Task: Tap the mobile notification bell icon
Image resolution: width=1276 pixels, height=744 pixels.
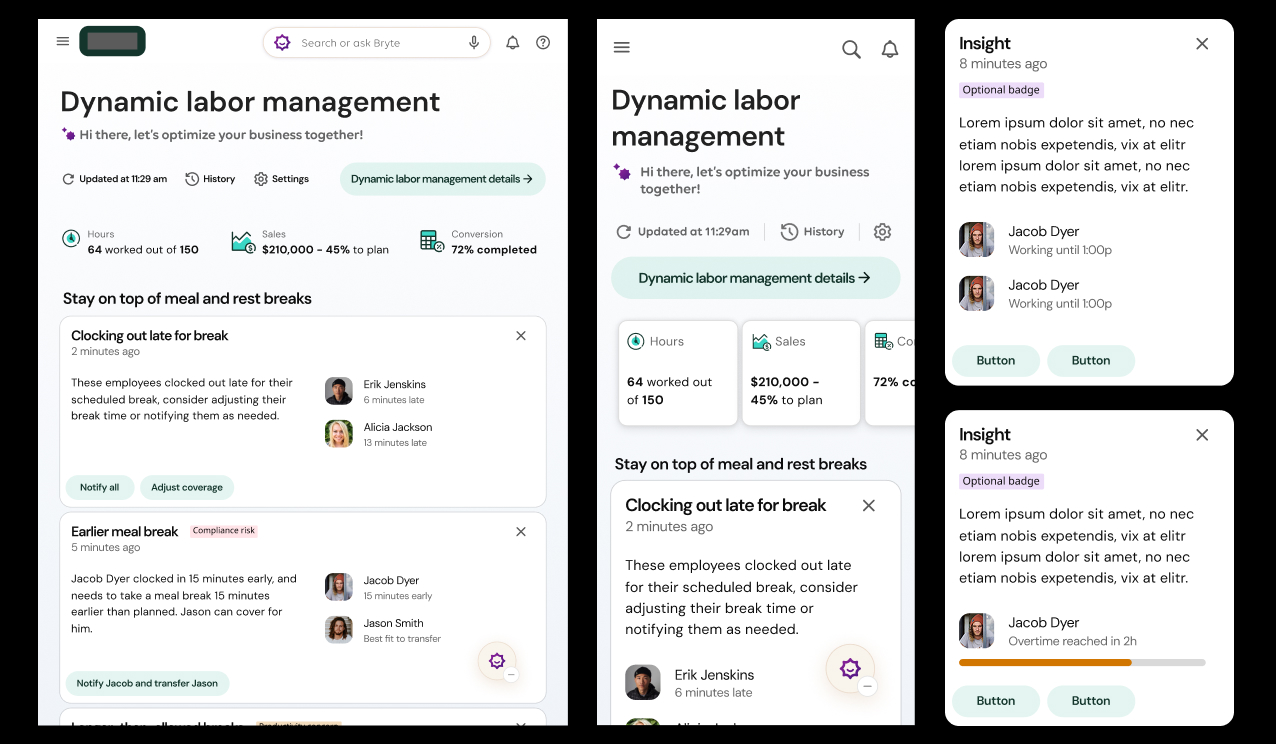Action: [x=889, y=49]
